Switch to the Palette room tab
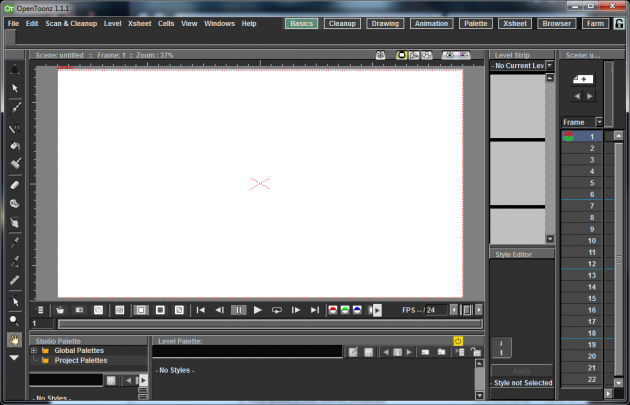 476,23
